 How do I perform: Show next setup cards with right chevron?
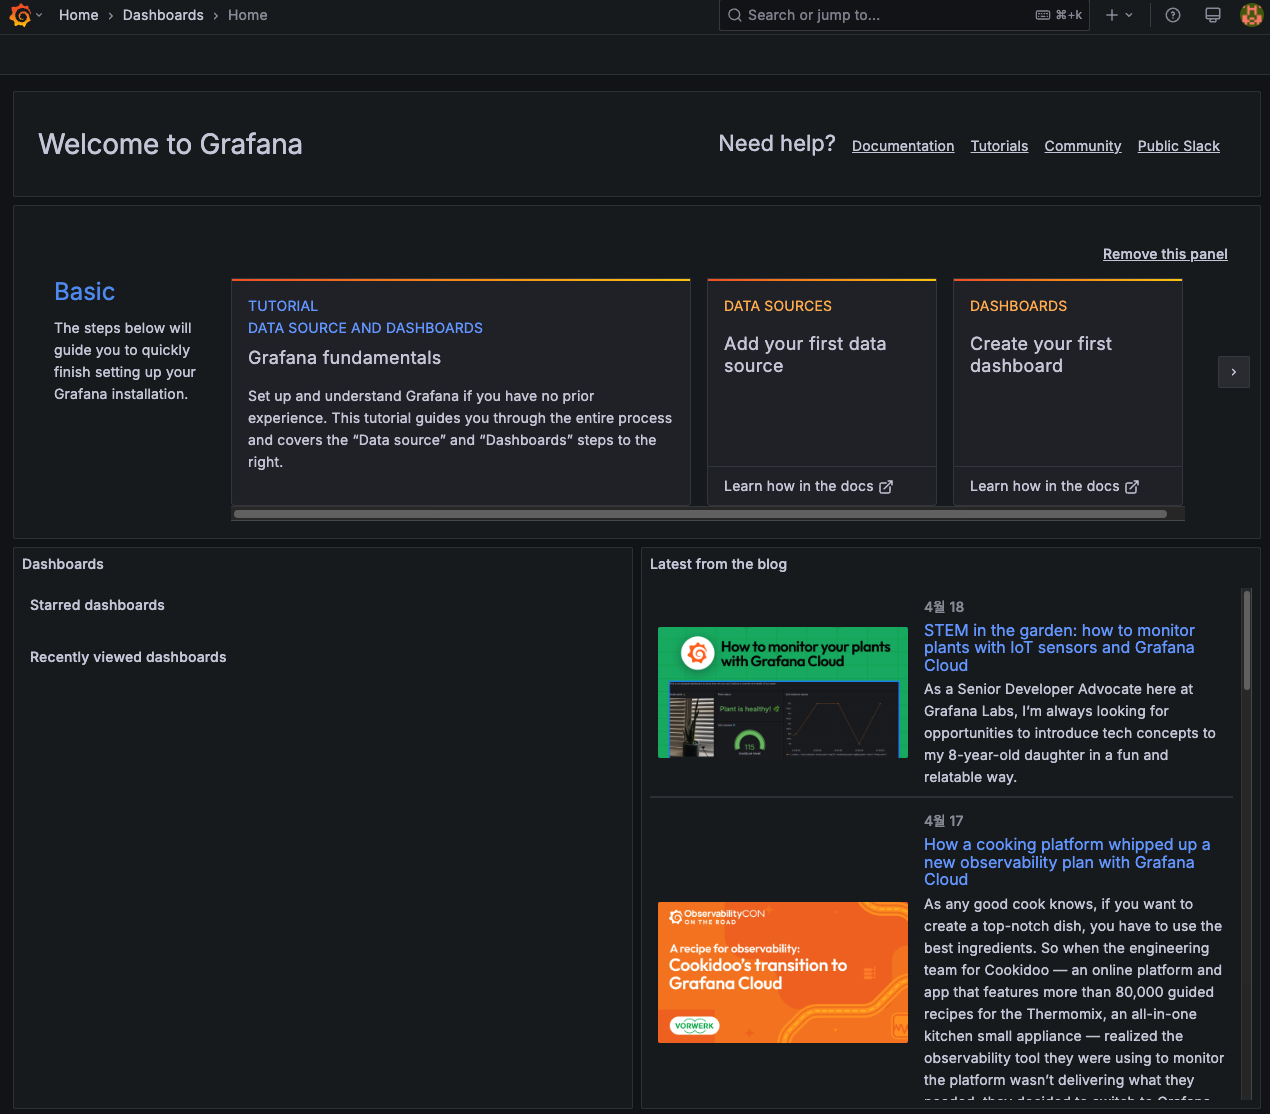(1234, 372)
